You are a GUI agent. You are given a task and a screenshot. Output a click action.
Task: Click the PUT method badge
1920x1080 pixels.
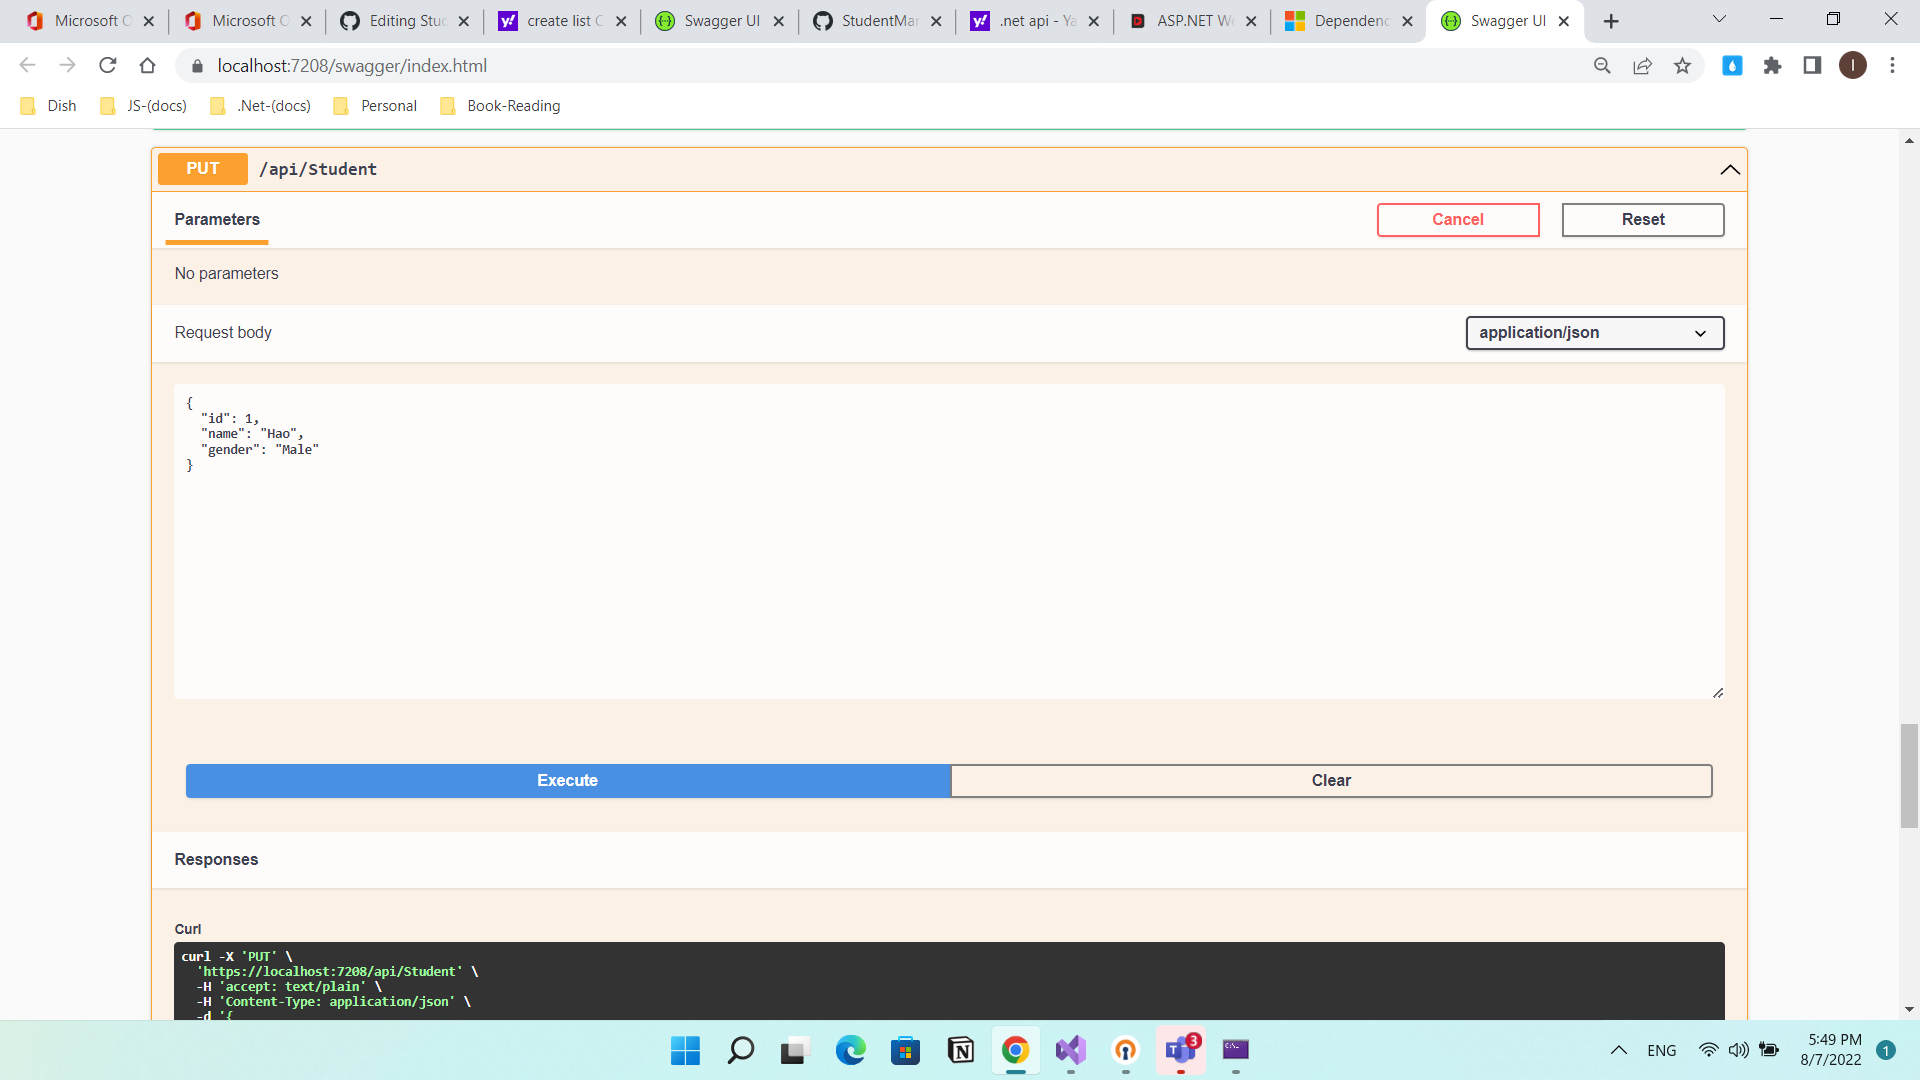coord(202,168)
